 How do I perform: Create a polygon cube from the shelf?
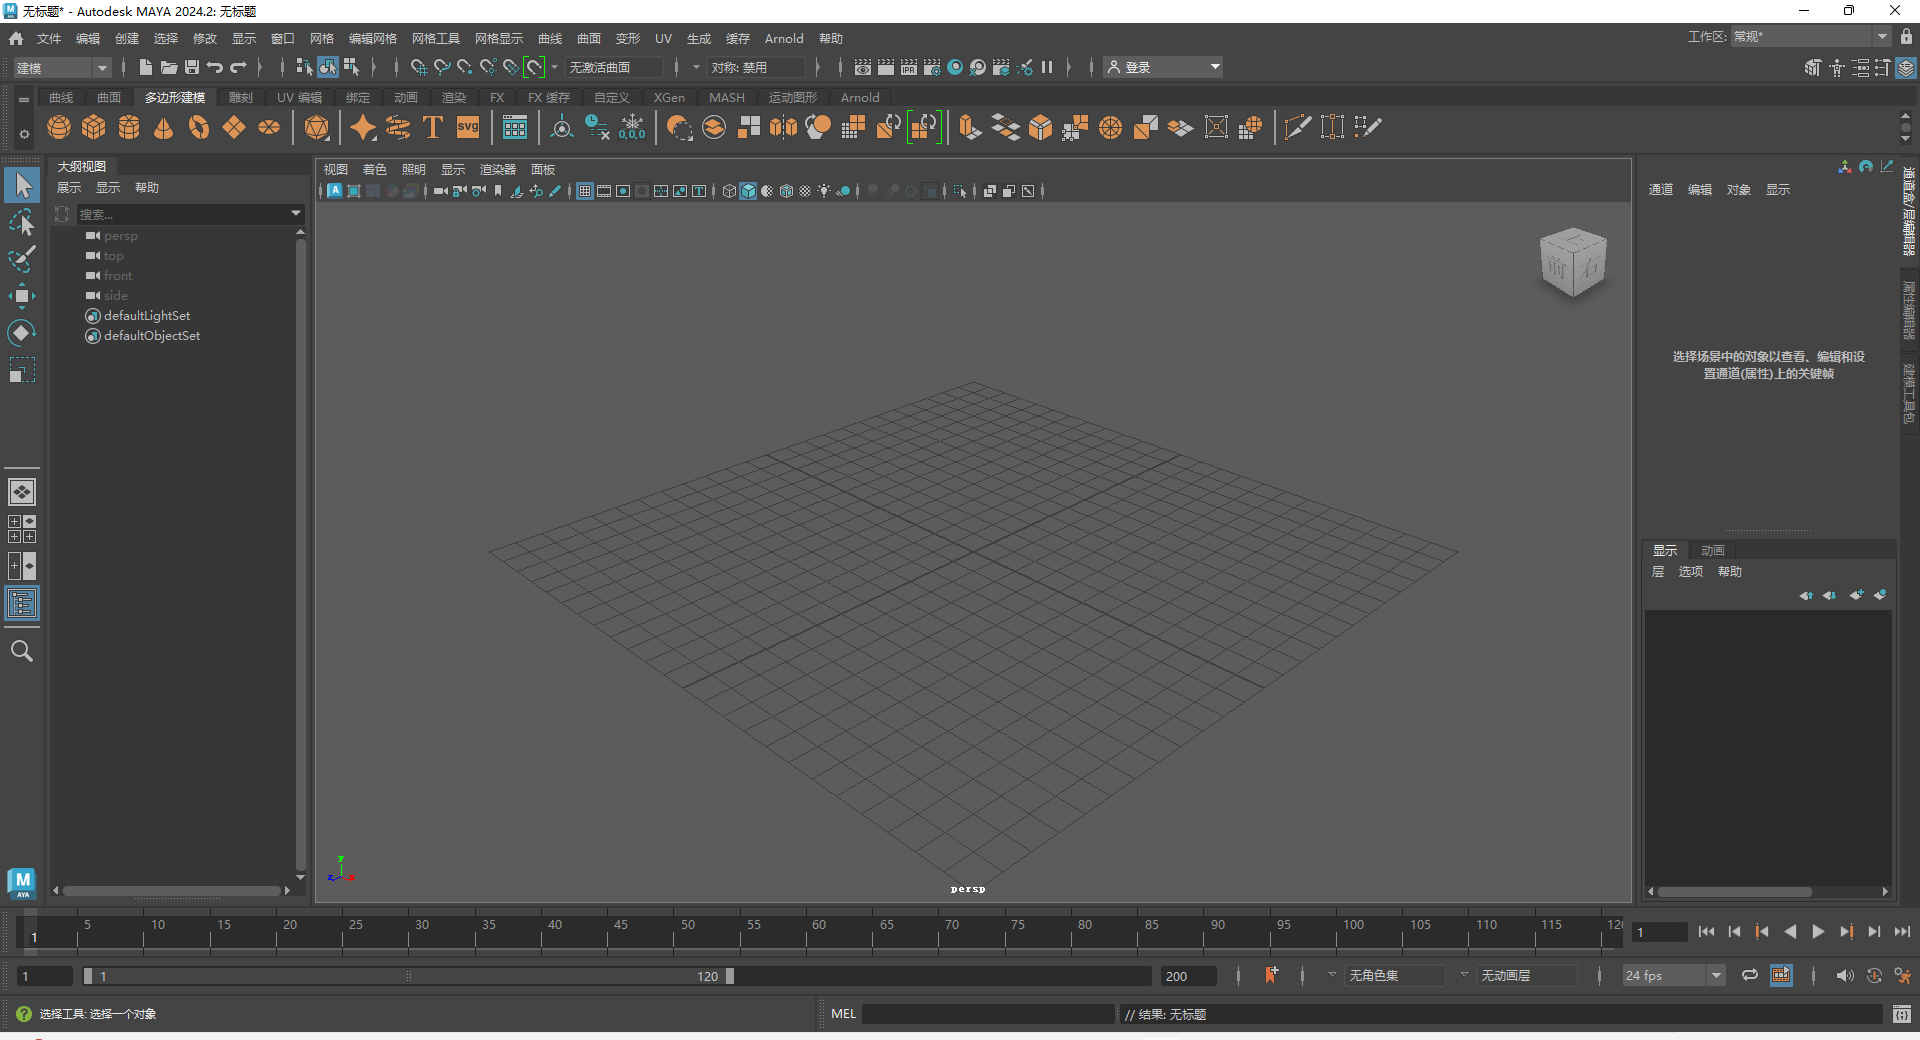94,127
